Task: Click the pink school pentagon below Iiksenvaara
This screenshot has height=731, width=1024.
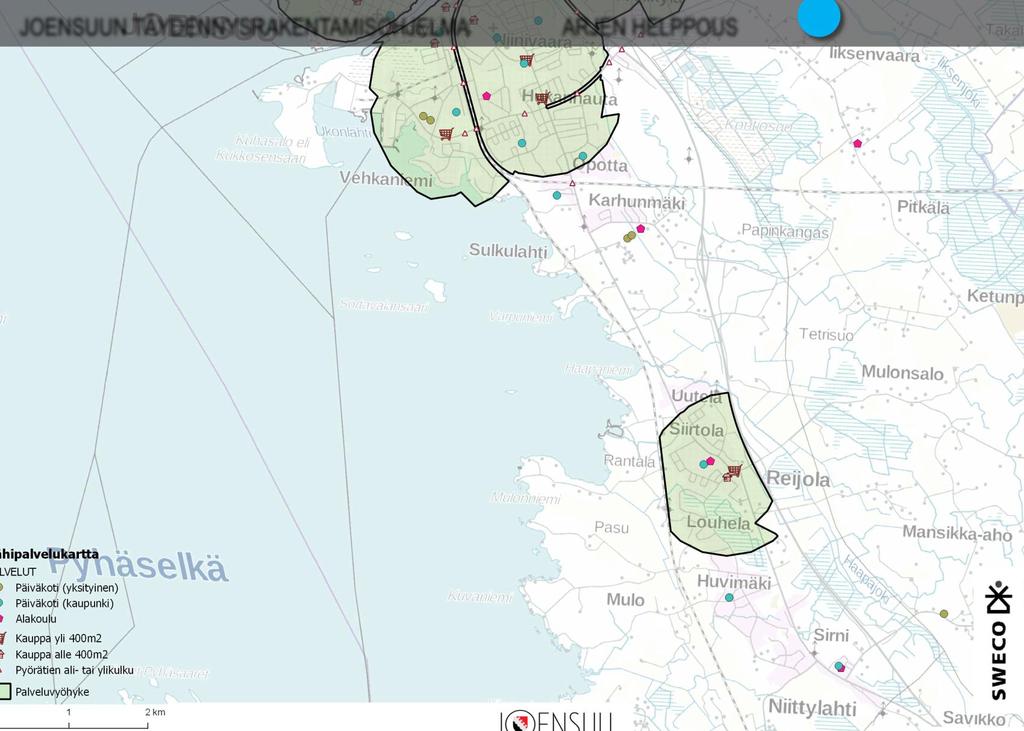Action: [857, 143]
